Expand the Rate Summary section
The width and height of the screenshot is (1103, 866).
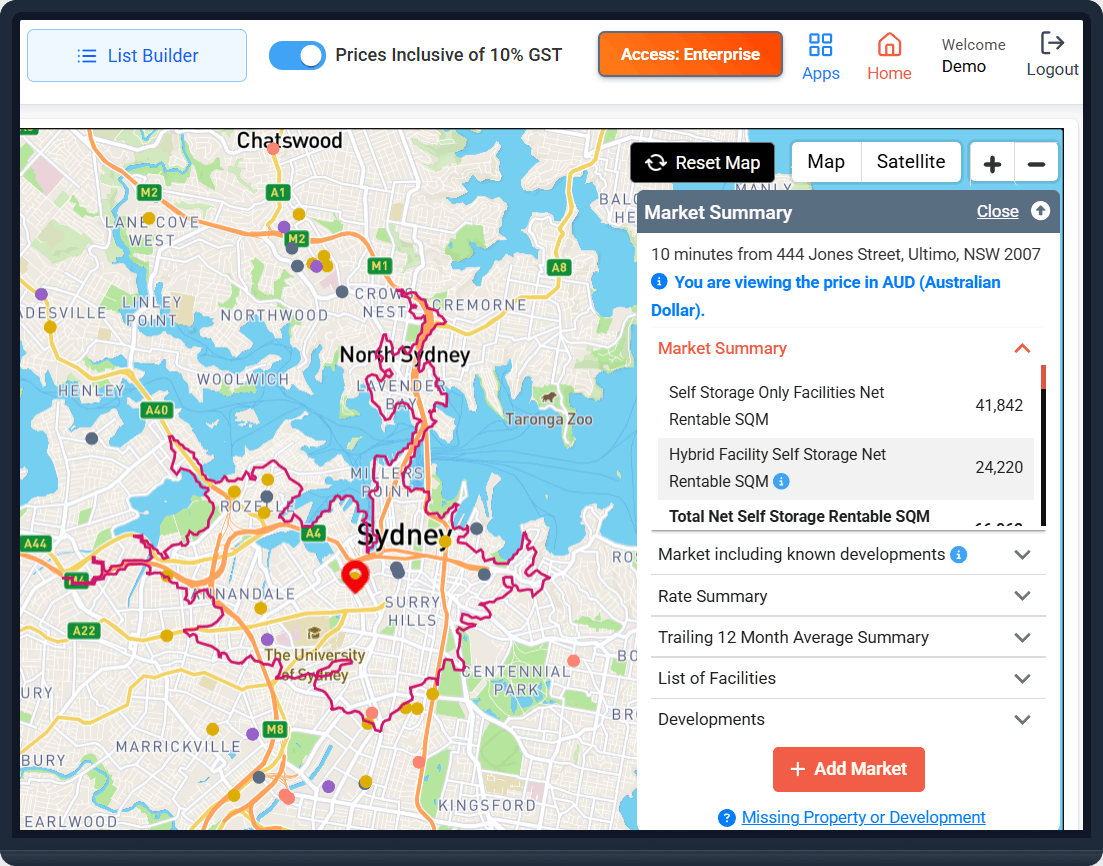848,596
